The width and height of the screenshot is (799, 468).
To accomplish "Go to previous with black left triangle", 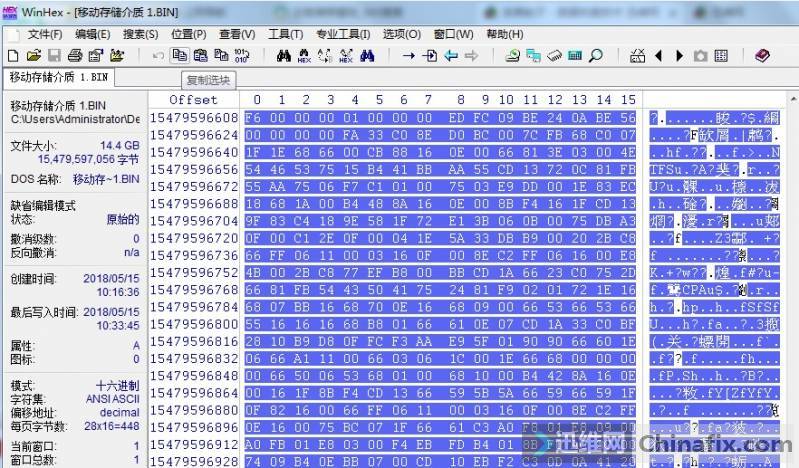I will coord(658,56).
